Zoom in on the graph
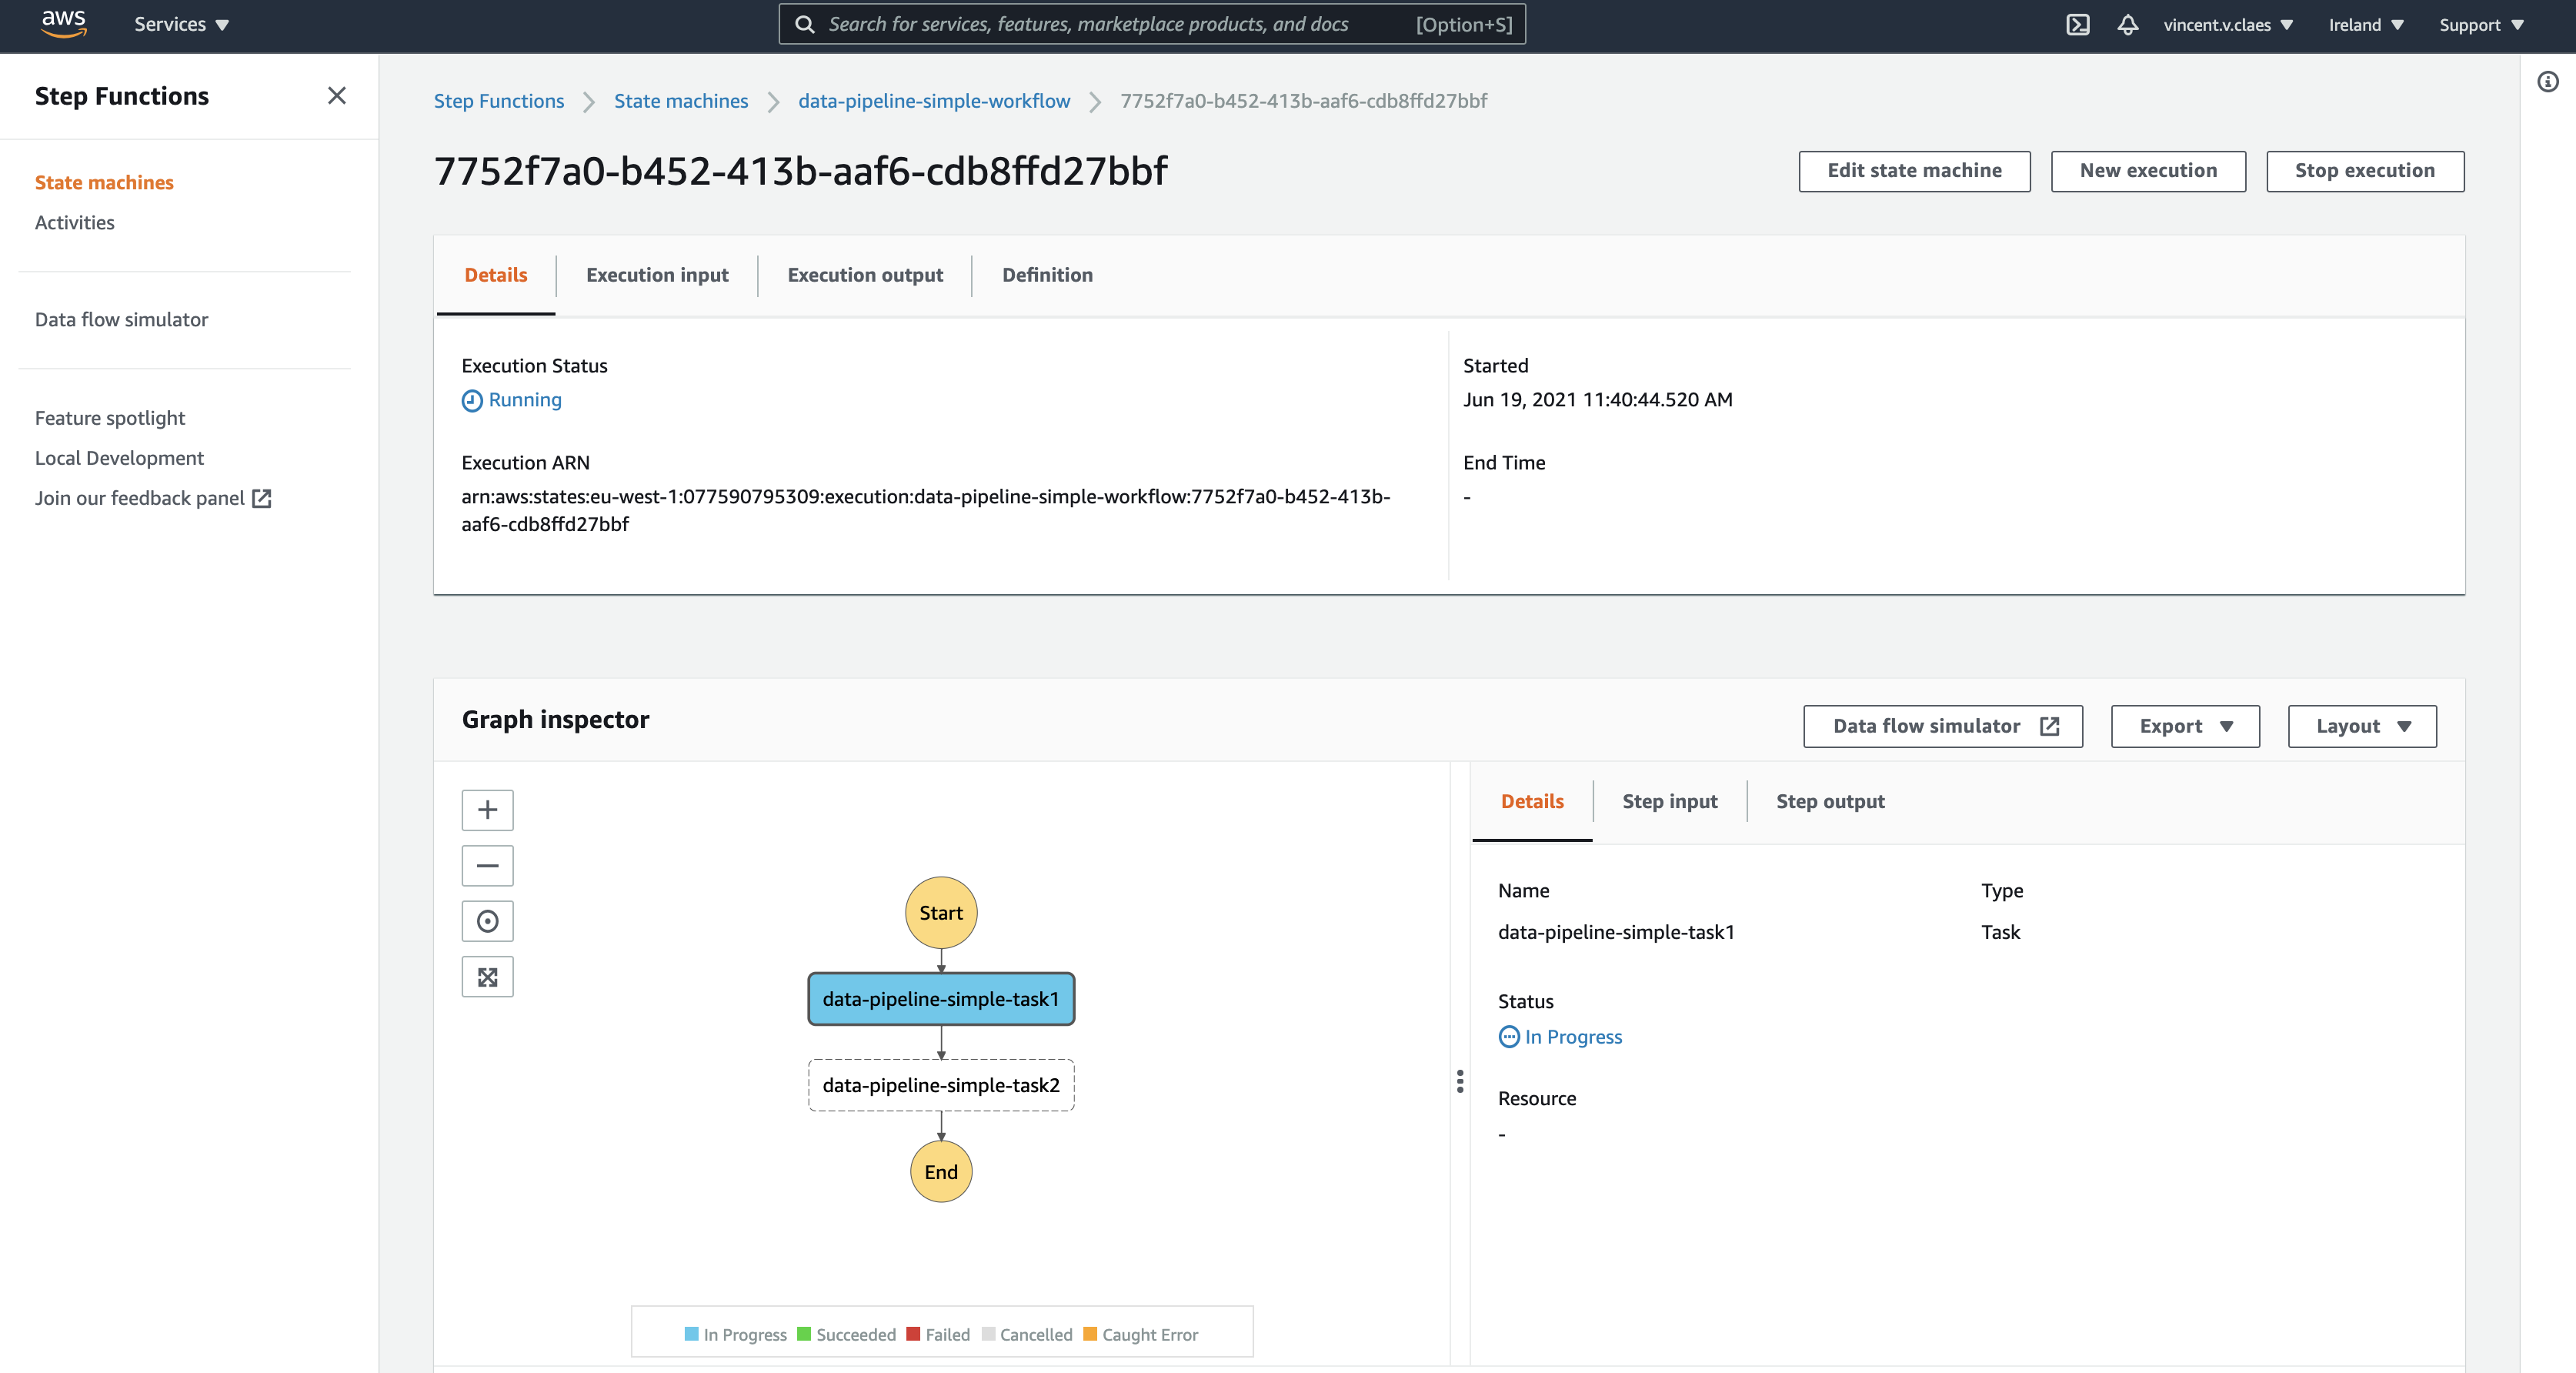Screen dimensions: 2576x1373 tap(487, 810)
